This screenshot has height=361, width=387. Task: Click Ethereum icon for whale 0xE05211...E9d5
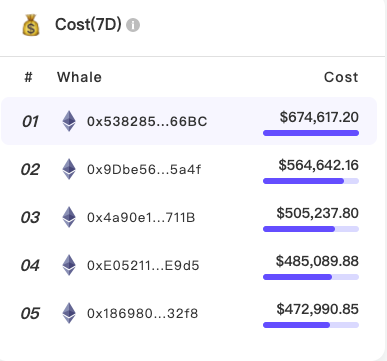pyautogui.click(x=69, y=265)
